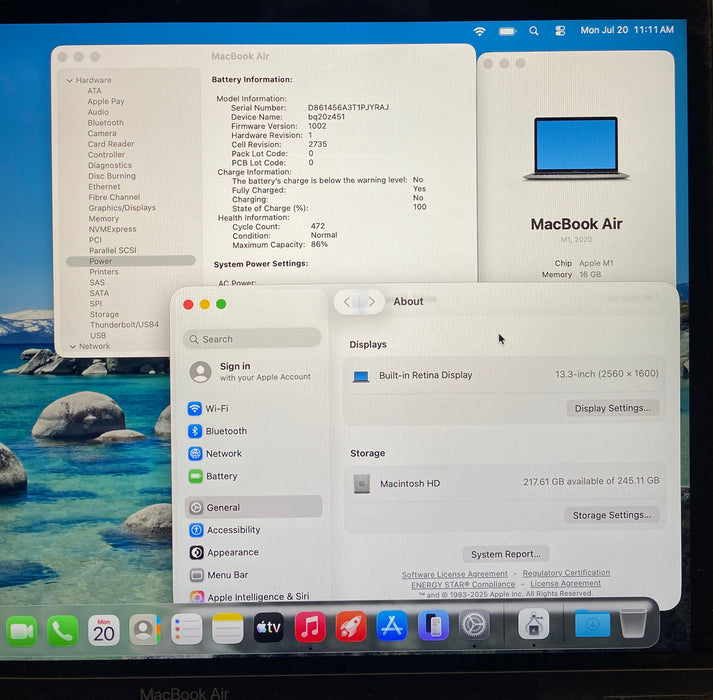Open Music app in the Dock
The height and width of the screenshot is (700, 713).
point(310,627)
